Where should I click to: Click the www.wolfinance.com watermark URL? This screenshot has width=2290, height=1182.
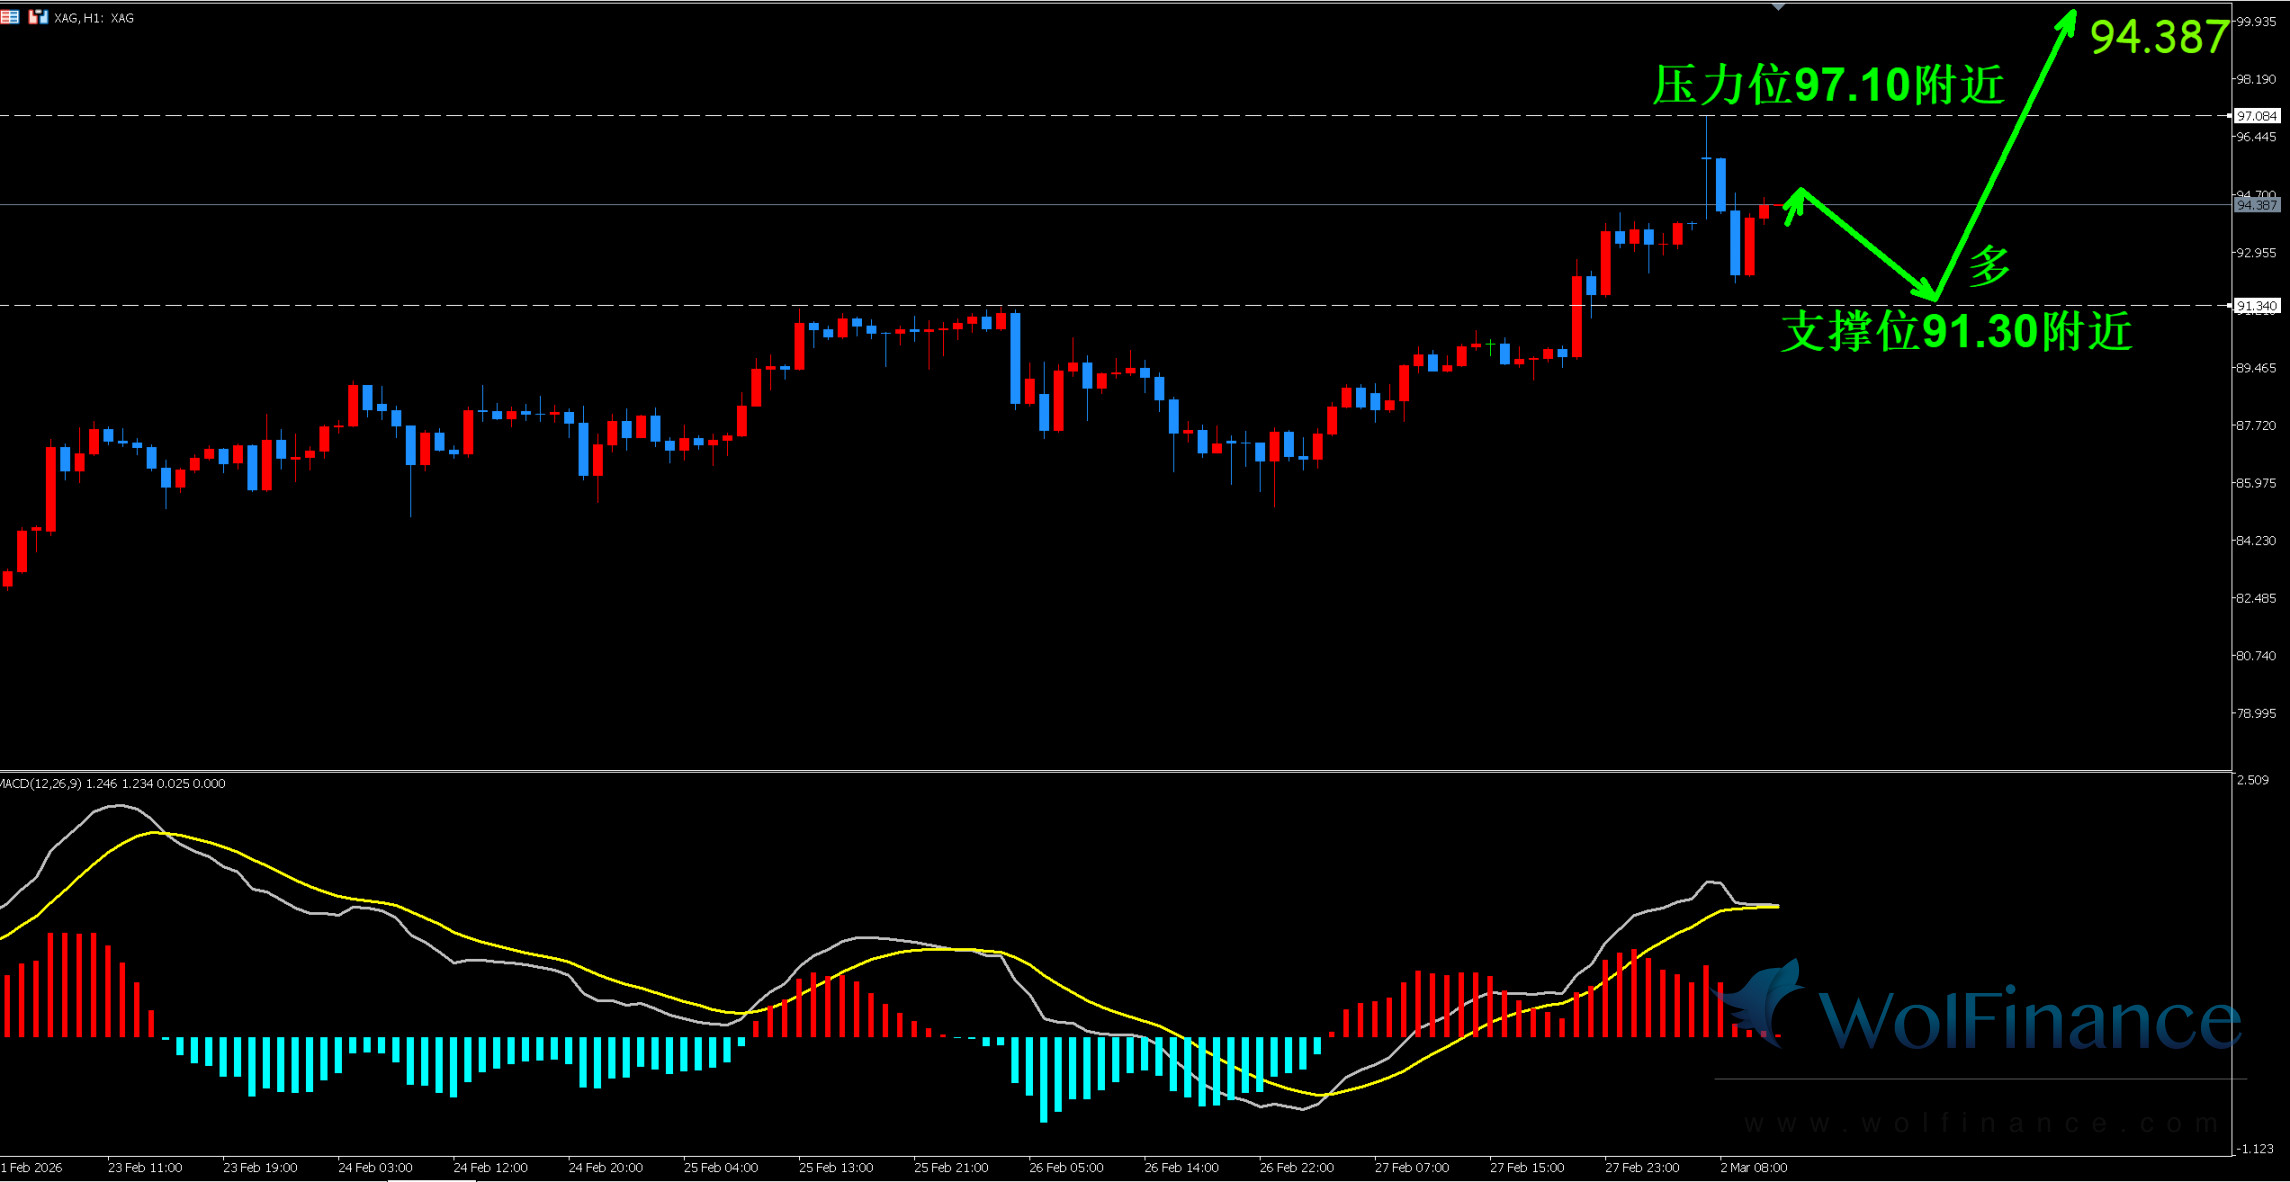(1980, 1124)
